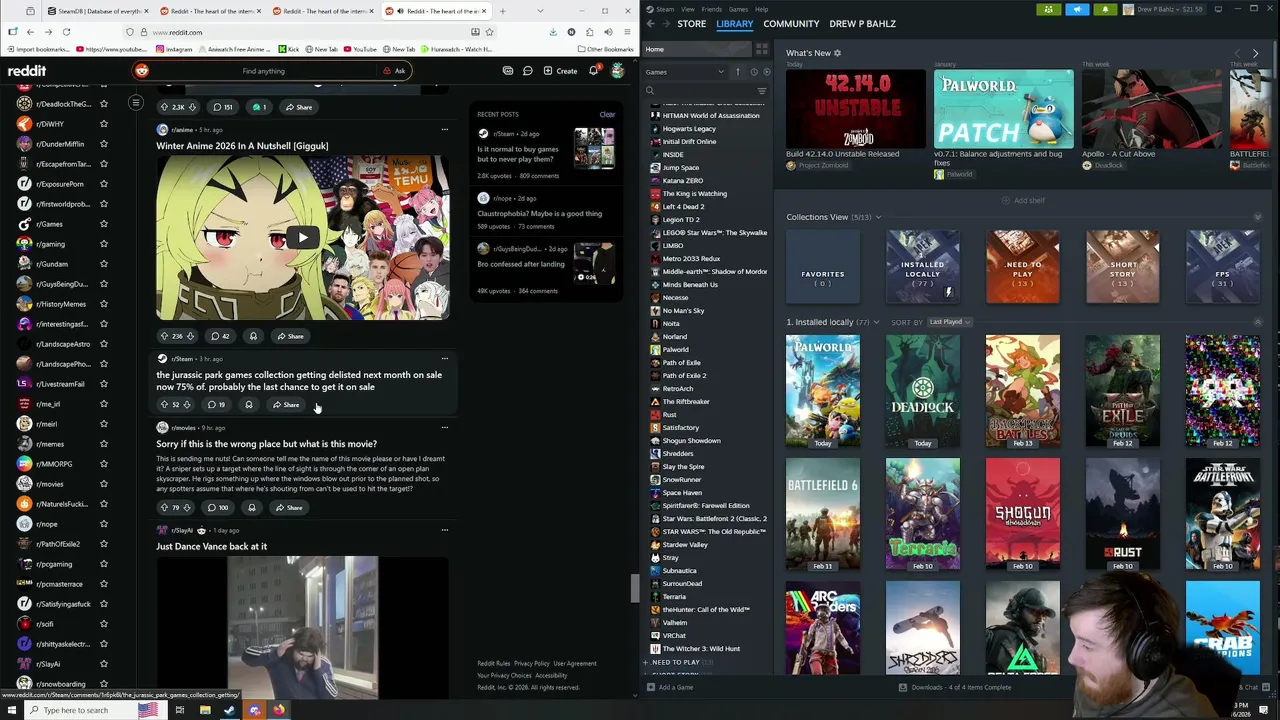This screenshot has height=720, width=1280.
Task: Downvote the 'what is this movie' post
Action: click(x=189, y=508)
